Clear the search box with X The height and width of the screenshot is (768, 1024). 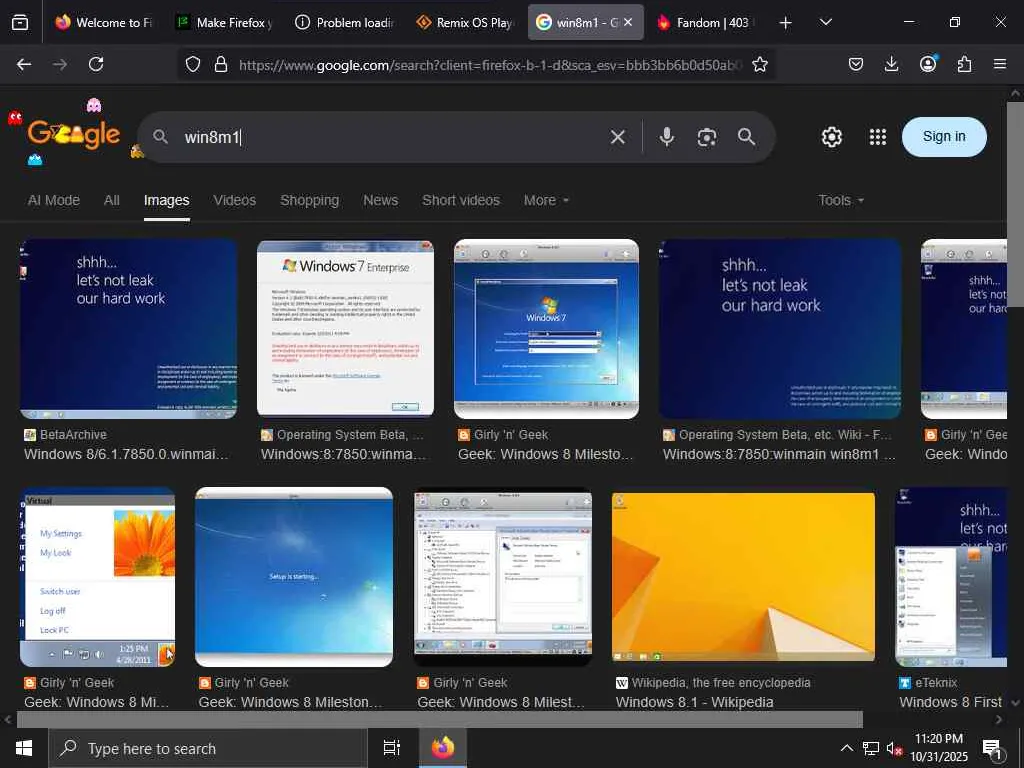618,137
